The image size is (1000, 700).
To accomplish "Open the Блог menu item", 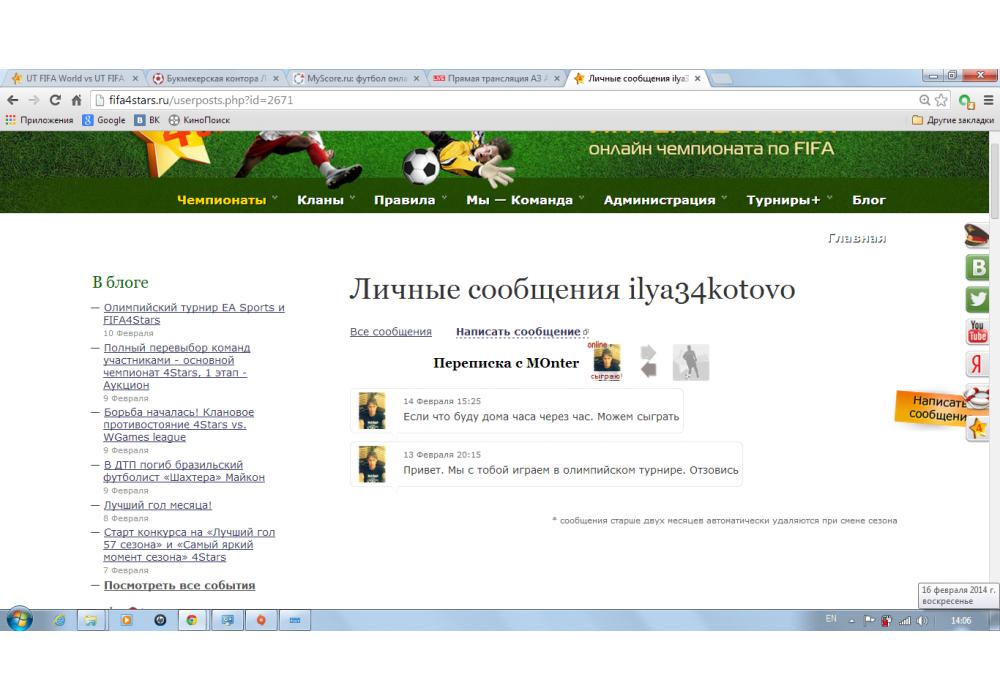I will click(868, 200).
